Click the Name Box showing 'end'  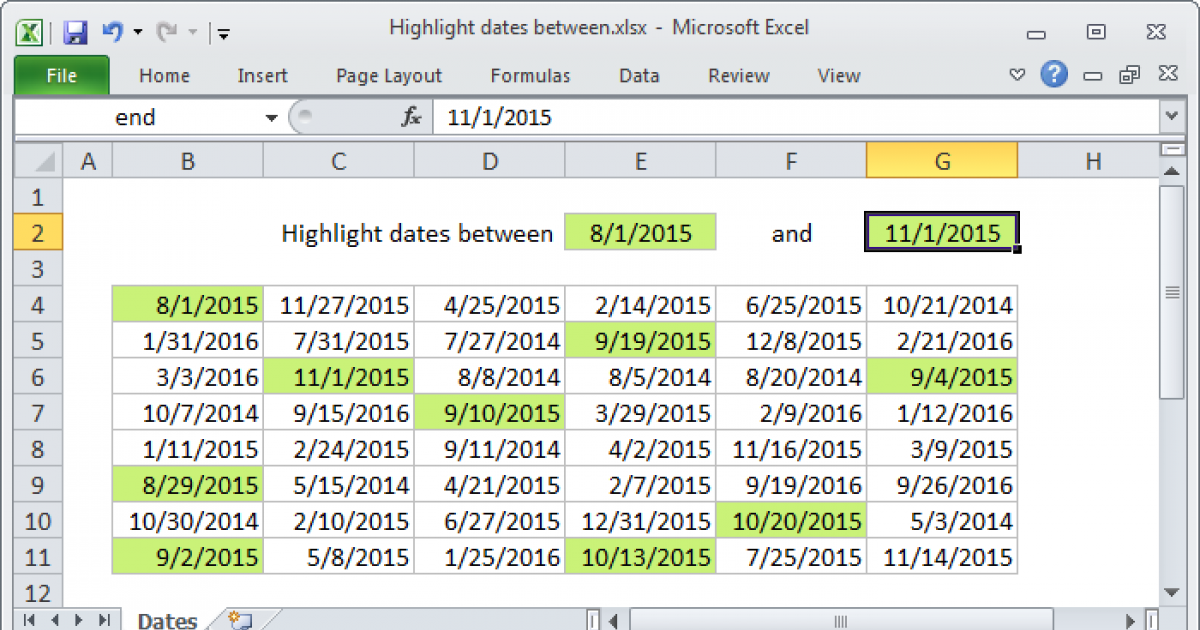coord(137,118)
